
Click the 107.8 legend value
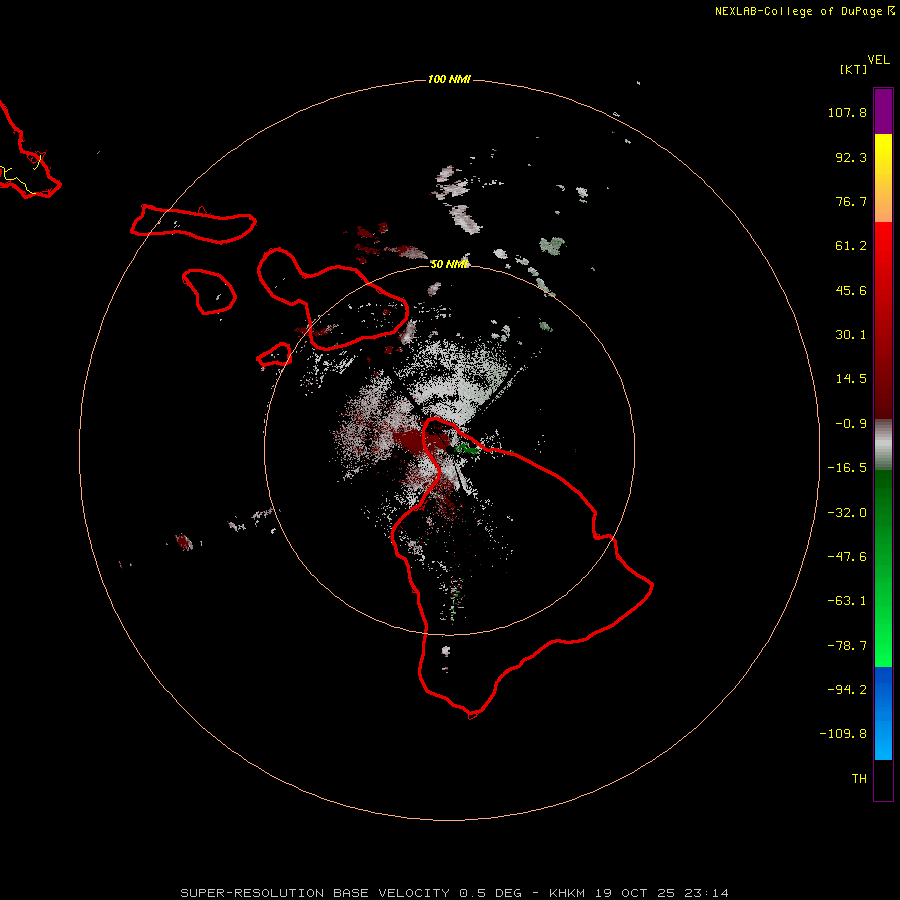click(x=847, y=112)
